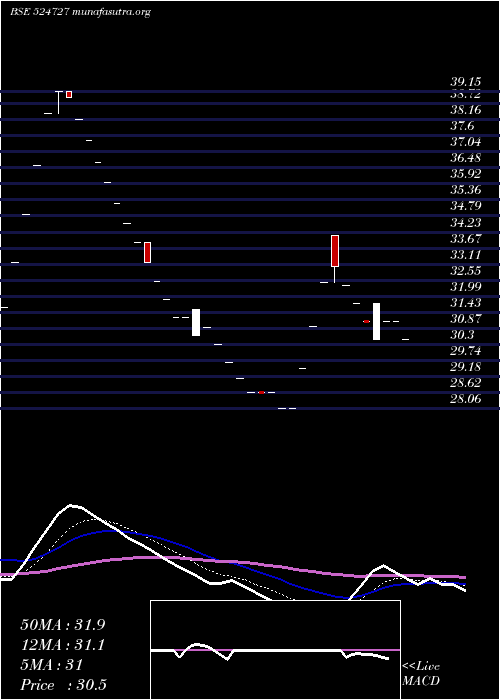Select the tall red candle topping near 34.23

[x=335, y=251]
